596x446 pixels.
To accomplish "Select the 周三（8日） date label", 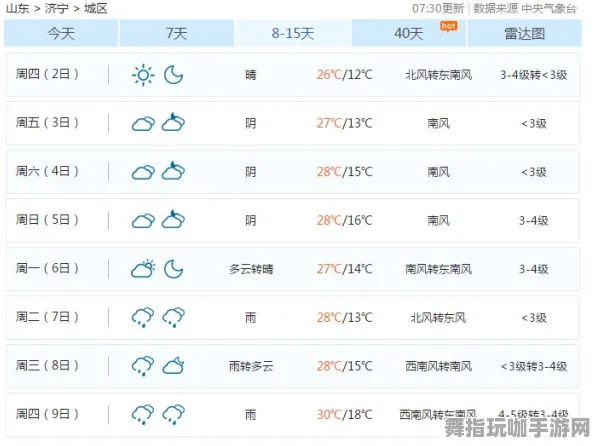I will point(47,365).
